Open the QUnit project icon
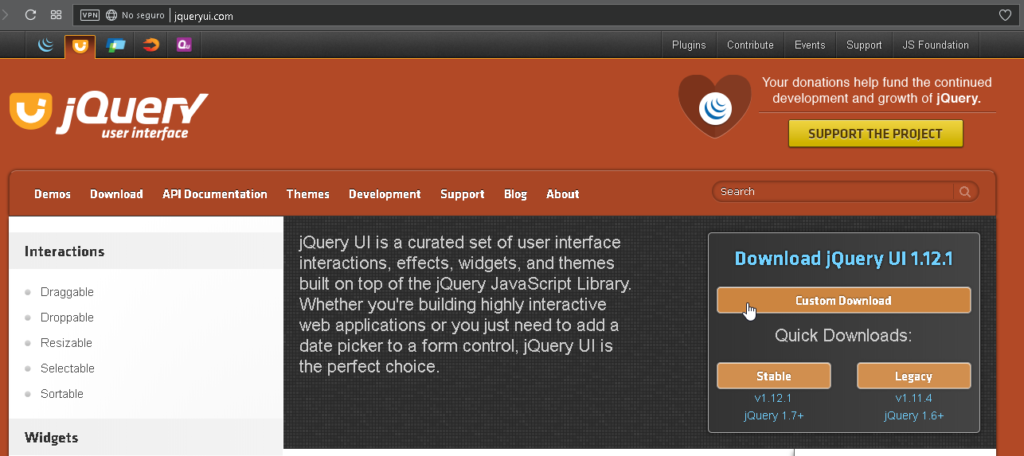Viewport: 1024px width, 456px height. pyautogui.click(x=184, y=45)
